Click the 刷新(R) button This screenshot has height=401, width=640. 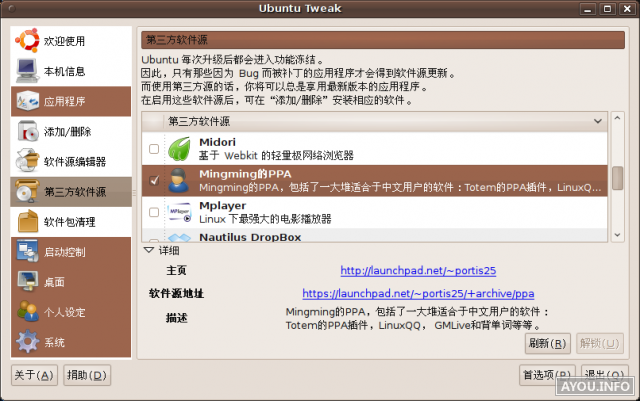[x=547, y=343]
